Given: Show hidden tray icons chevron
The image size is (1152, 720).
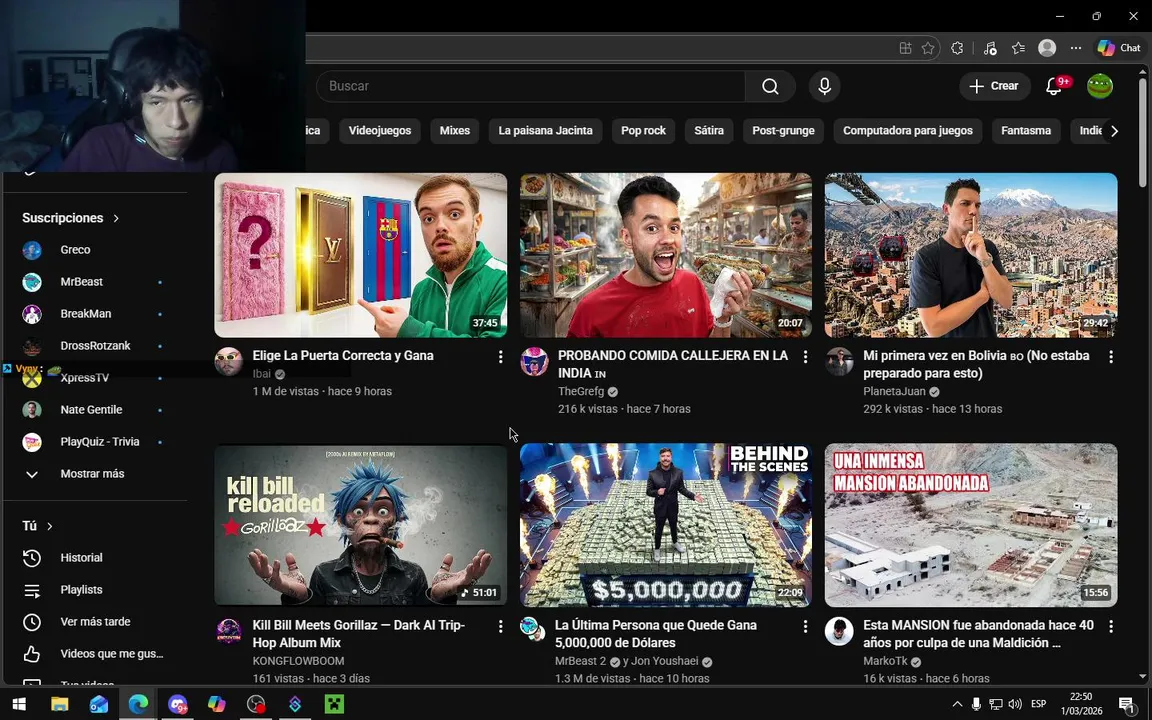Looking at the screenshot, I should 957,704.
